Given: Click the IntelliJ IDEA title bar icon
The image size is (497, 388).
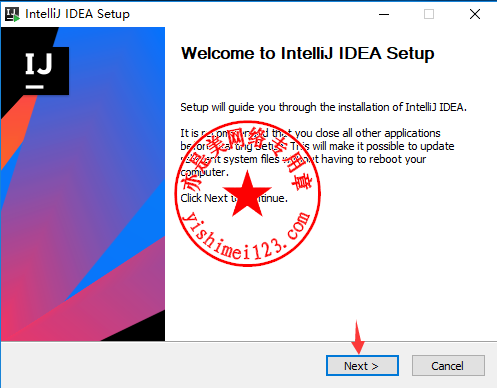Looking at the screenshot, I should point(13,14).
